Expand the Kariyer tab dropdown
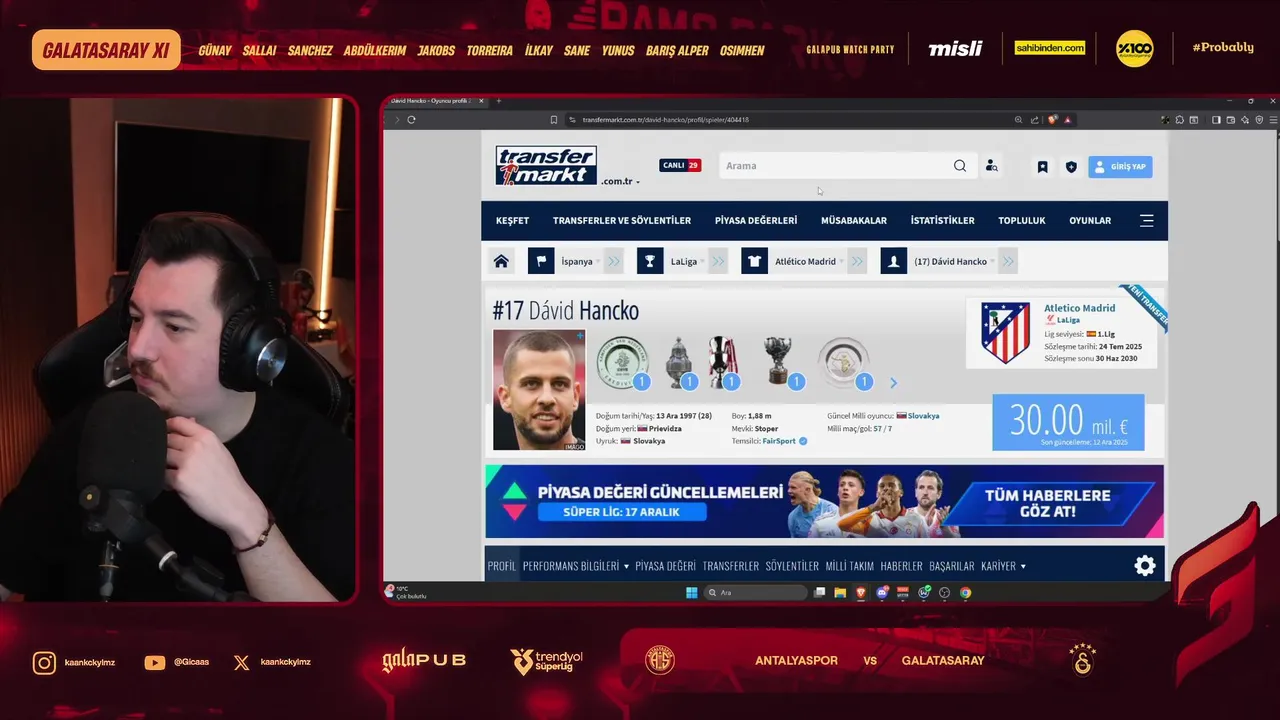Viewport: 1280px width, 720px height. 1023,566
